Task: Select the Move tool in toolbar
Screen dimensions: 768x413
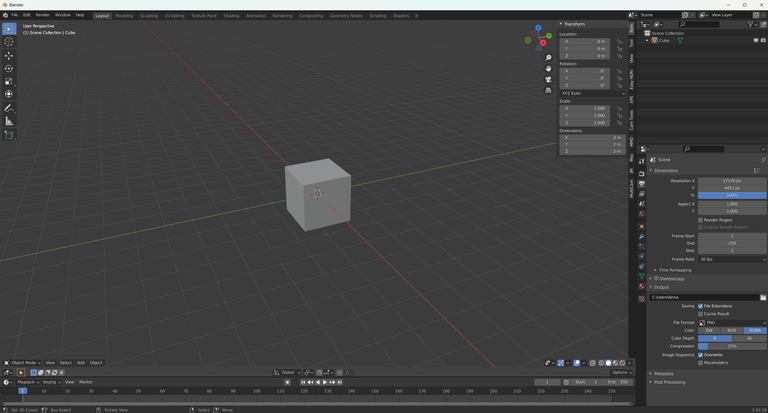Action: coord(9,56)
